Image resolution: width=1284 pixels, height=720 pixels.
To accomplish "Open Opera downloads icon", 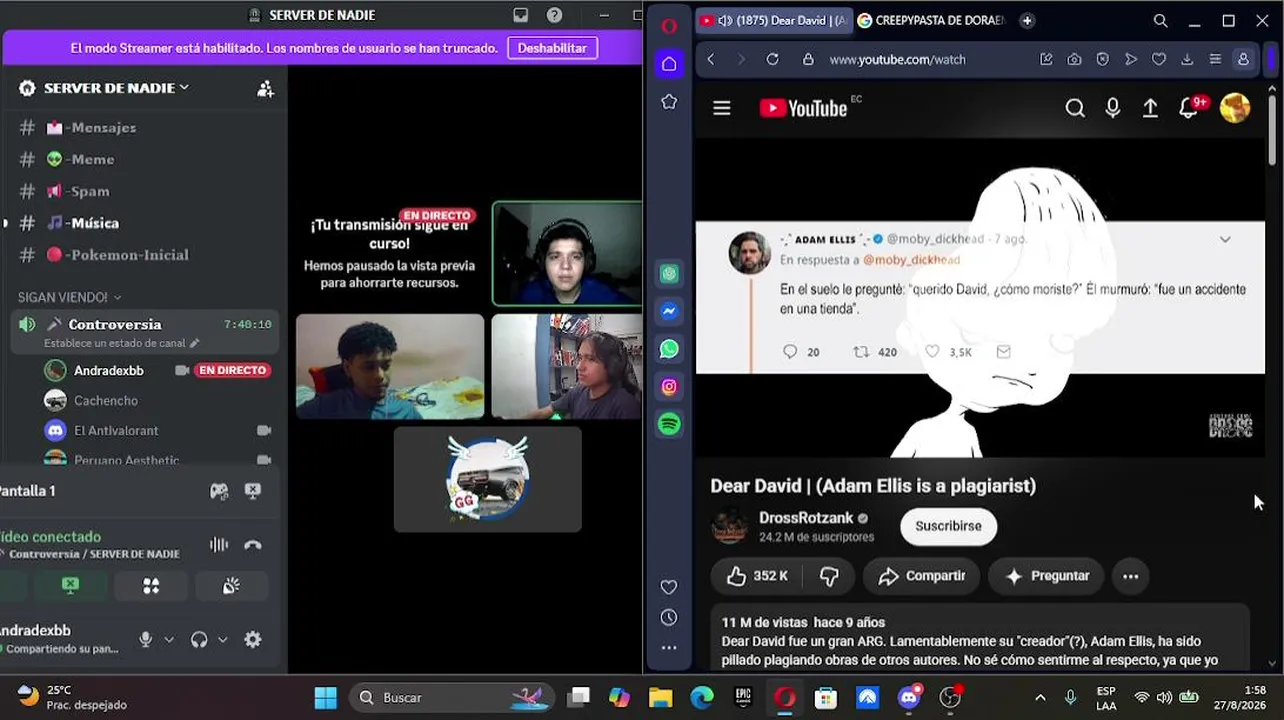I will (x=1187, y=59).
